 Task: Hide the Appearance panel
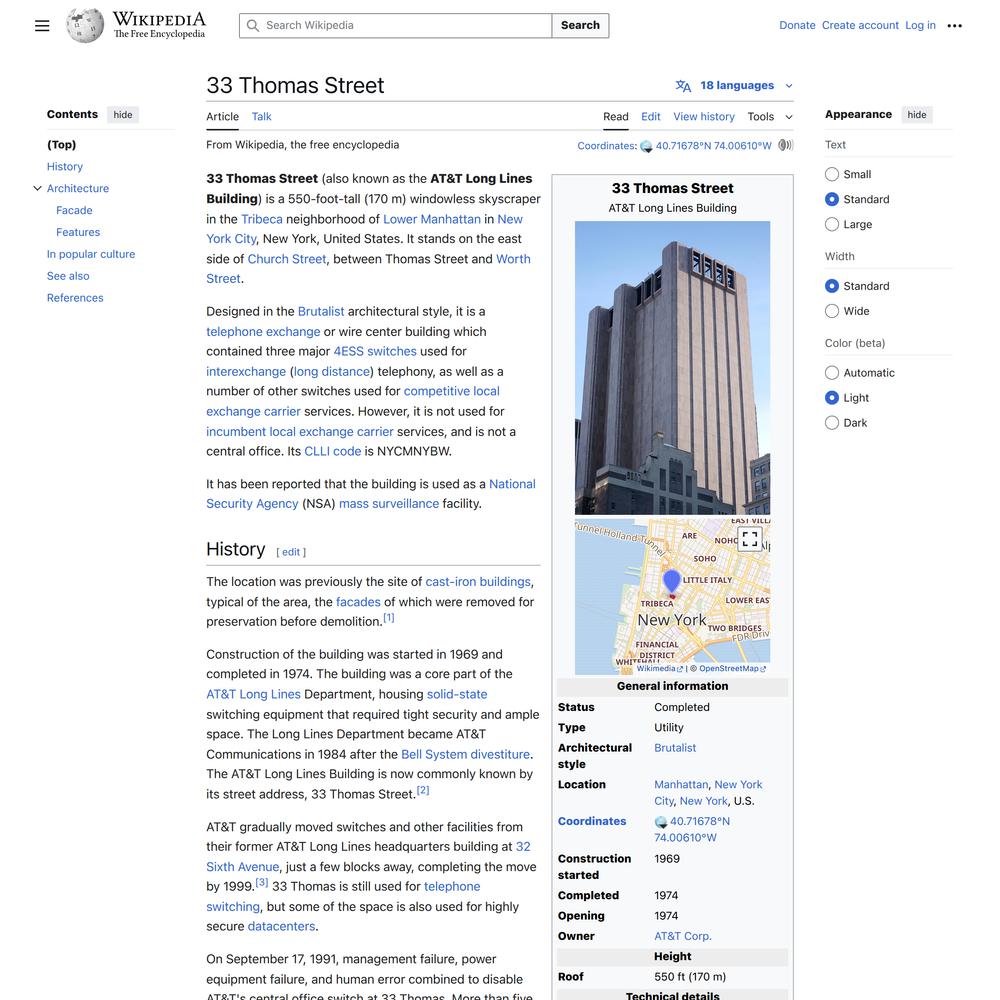click(916, 115)
